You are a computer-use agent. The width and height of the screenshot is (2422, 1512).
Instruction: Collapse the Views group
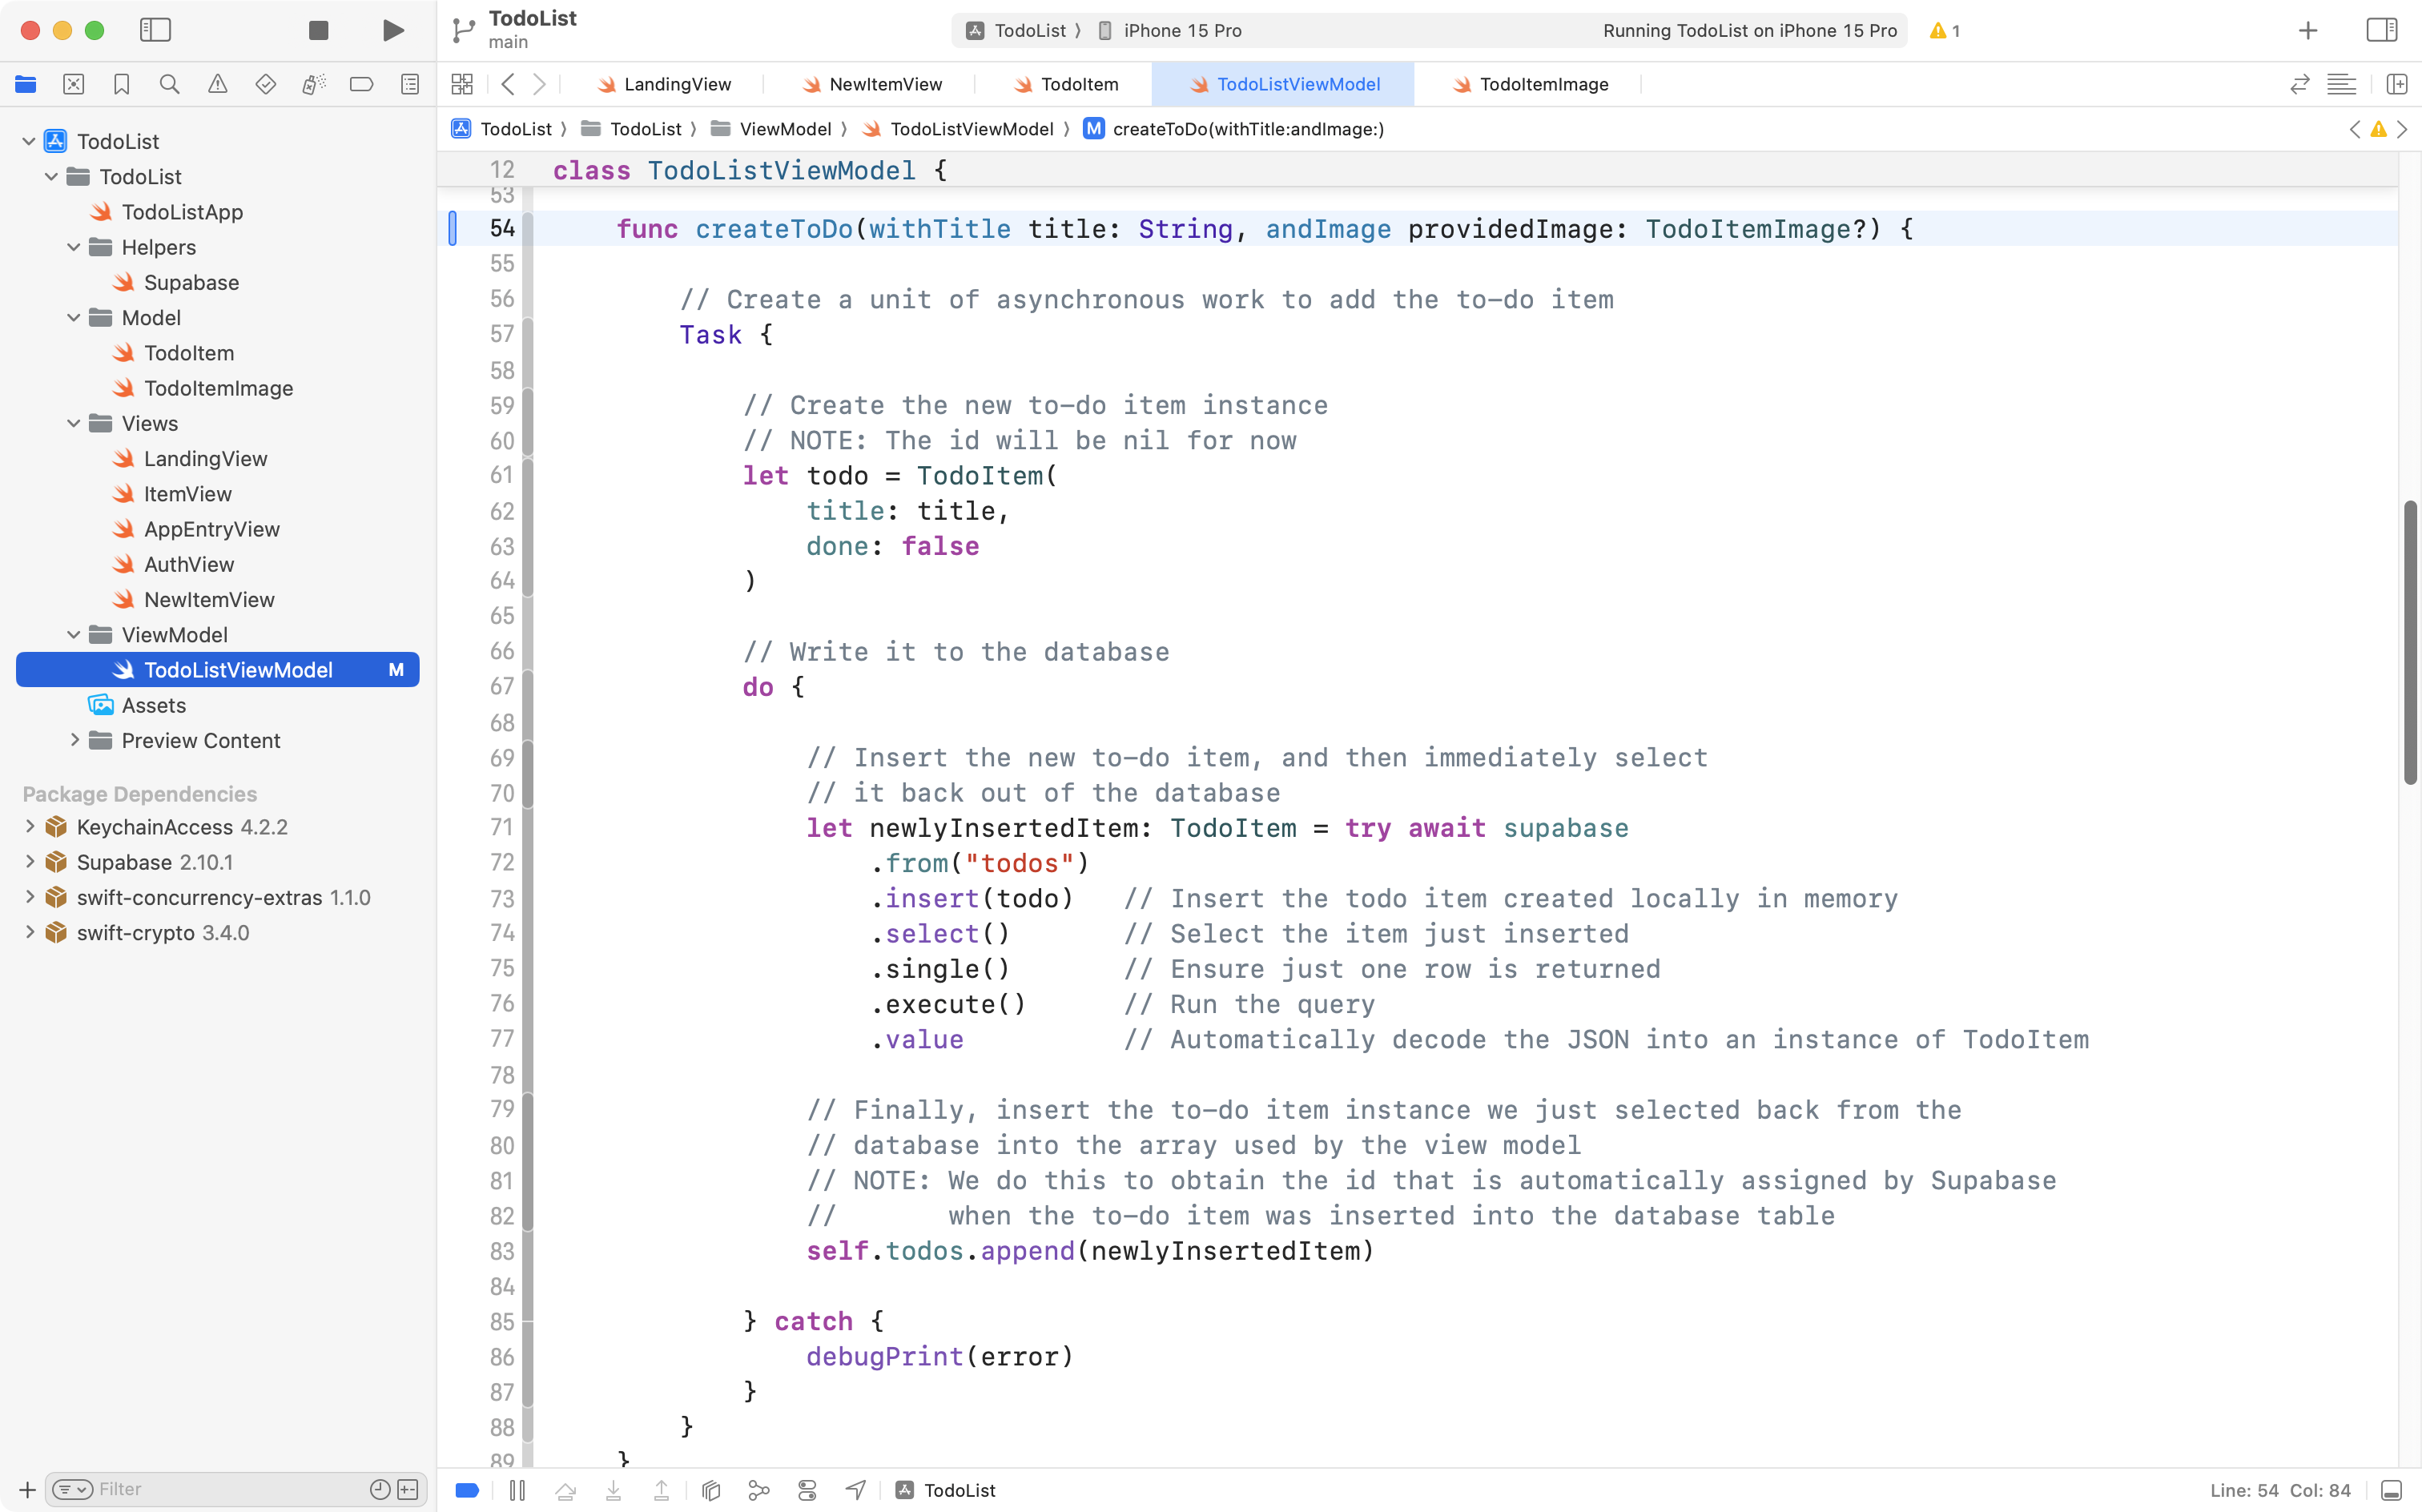click(72, 423)
